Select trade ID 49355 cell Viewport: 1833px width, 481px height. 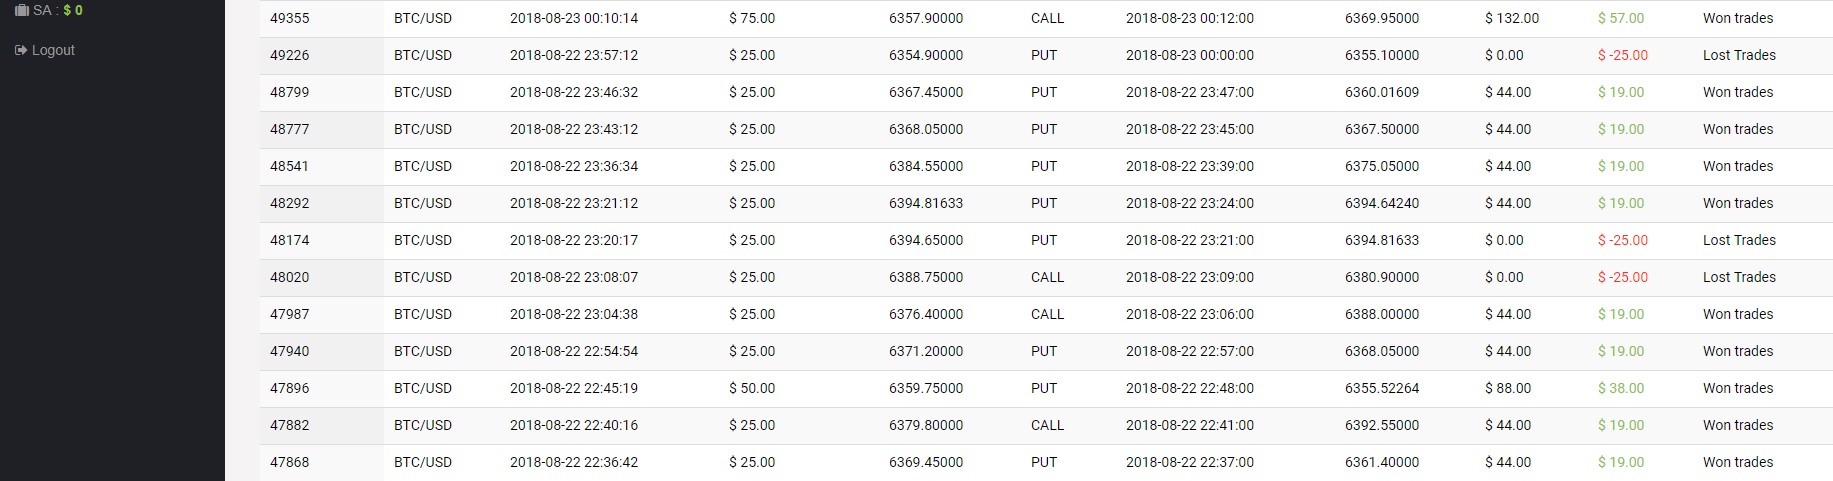(290, 18)
